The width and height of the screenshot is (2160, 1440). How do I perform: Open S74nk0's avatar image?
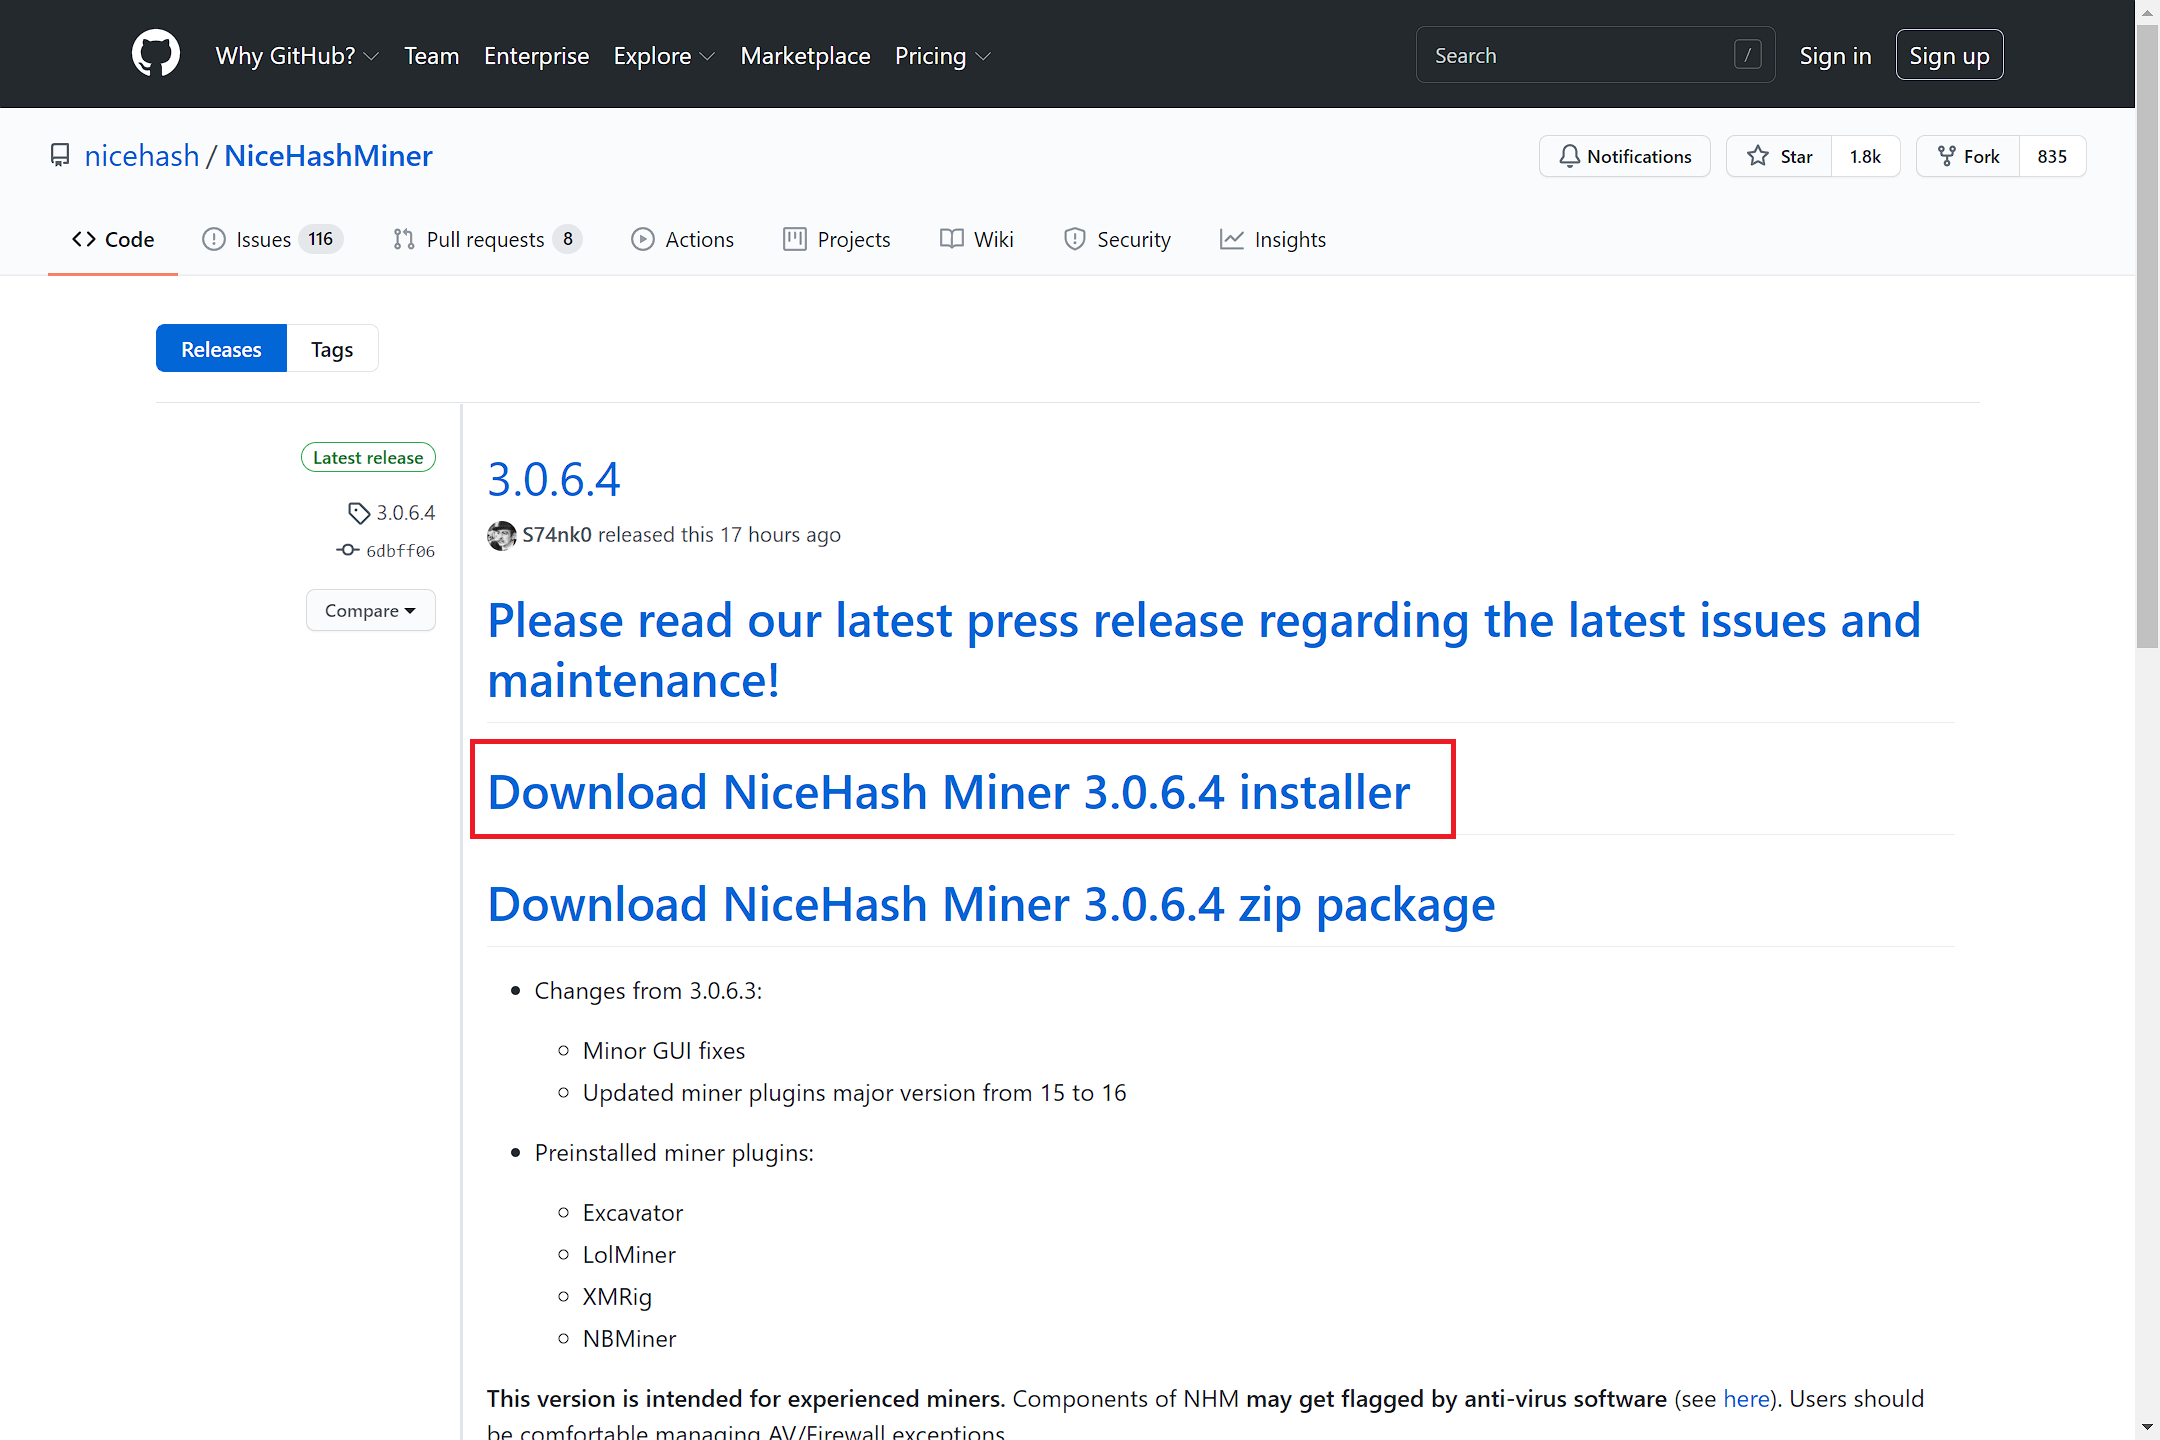point(502,536)
